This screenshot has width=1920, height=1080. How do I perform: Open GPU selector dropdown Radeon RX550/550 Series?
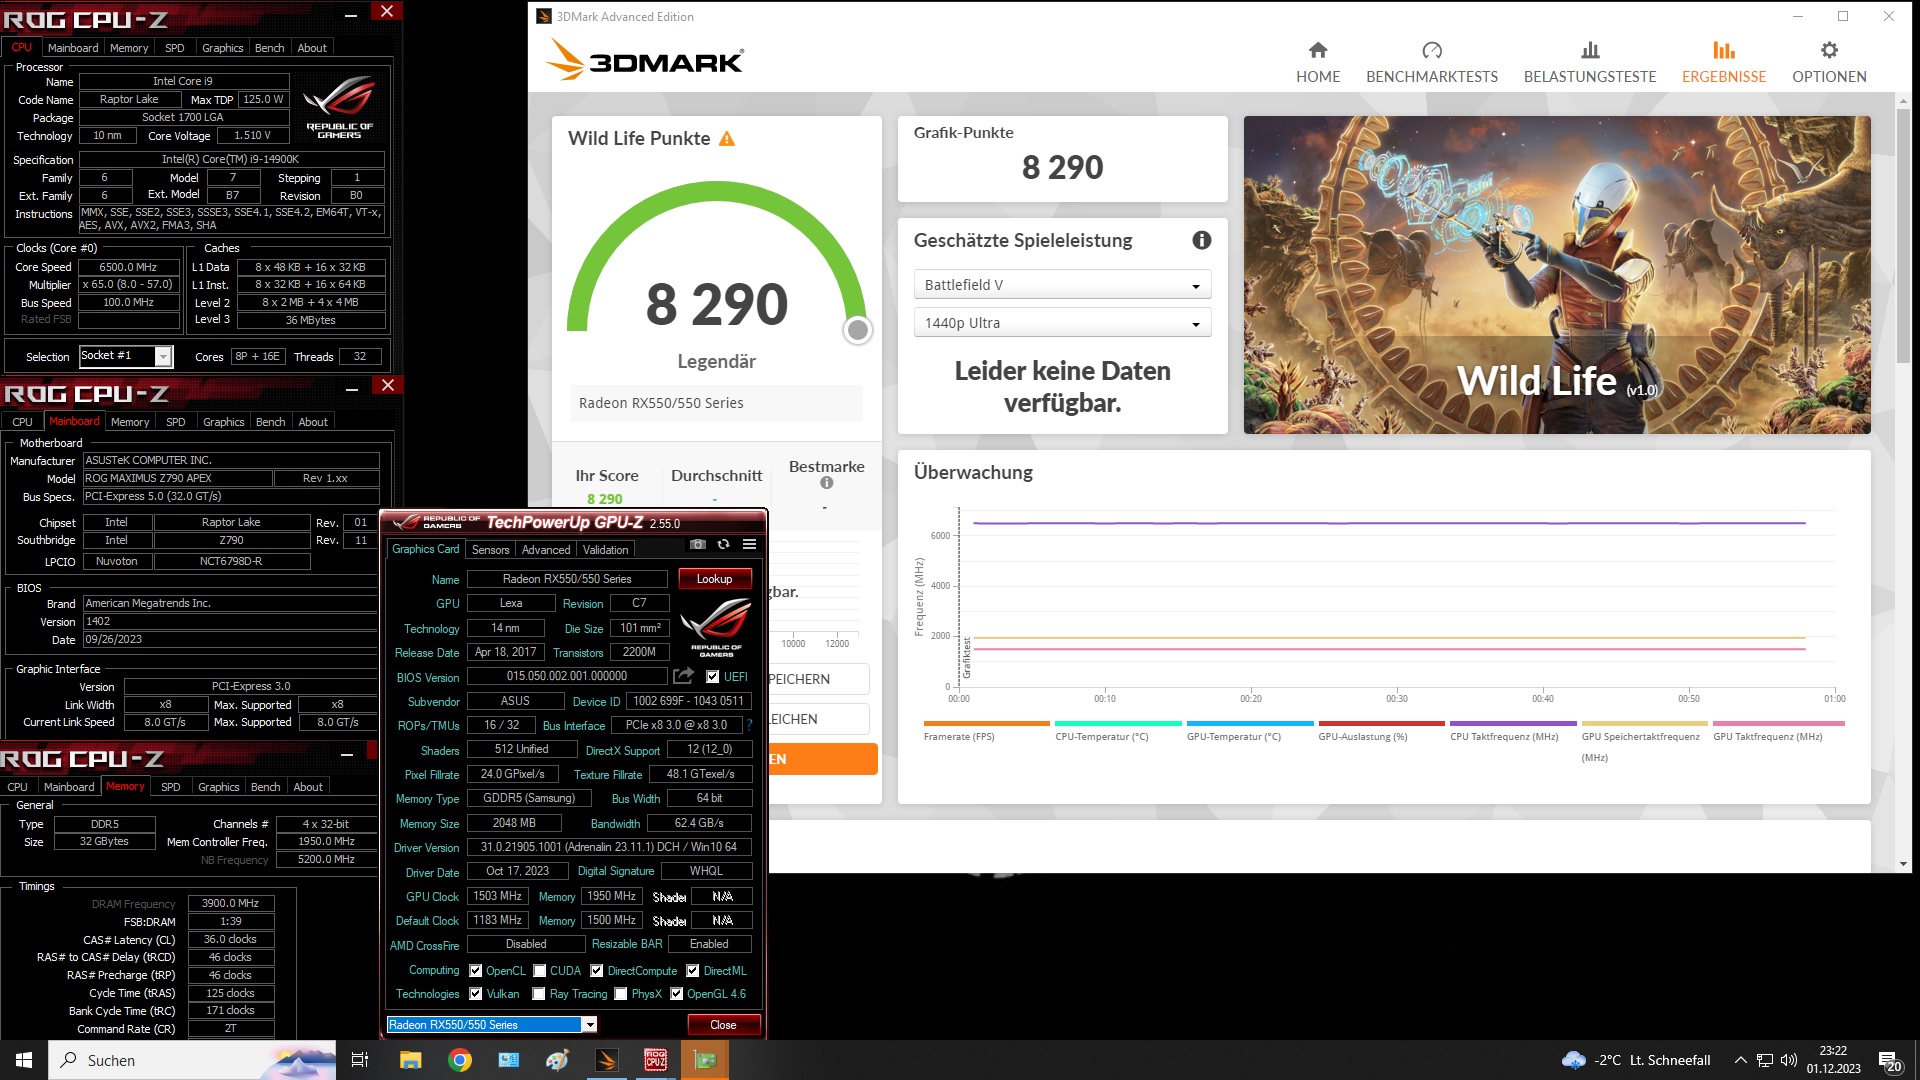click(492, 1025)
